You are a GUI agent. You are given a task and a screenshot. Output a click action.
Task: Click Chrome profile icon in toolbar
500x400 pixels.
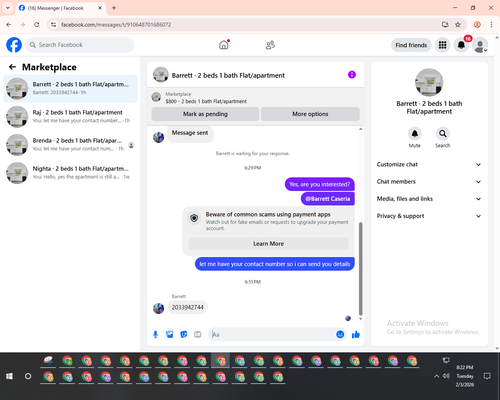[477, 25]
